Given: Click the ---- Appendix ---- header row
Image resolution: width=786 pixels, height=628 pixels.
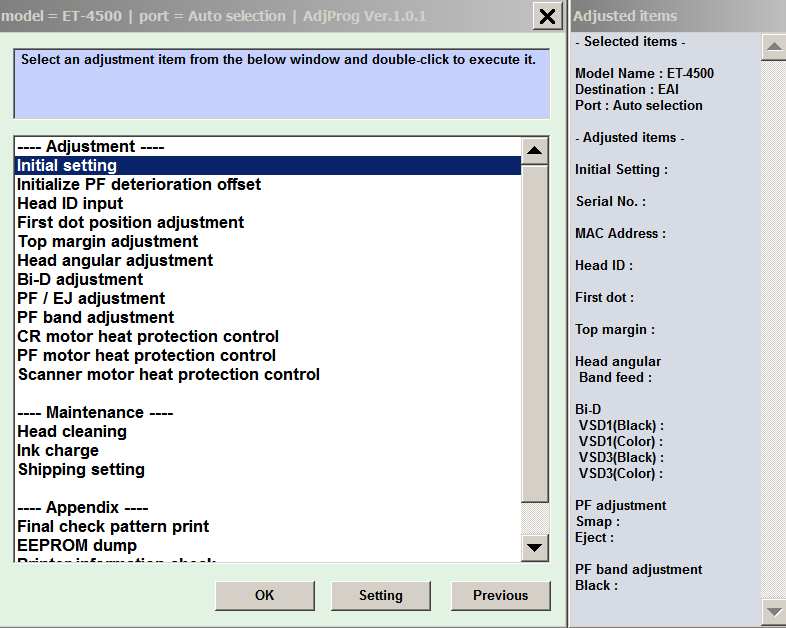Looking at the screenshot, I should tap(268, 508).
